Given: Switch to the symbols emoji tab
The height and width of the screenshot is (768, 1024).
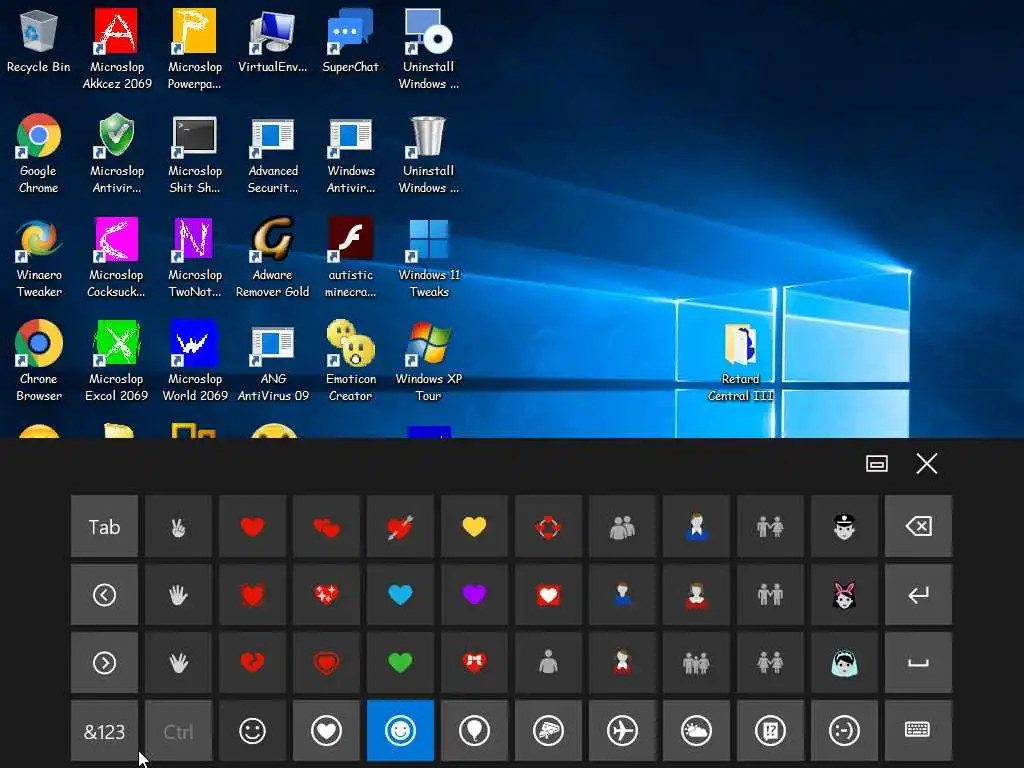Looking at the screenshot, I should [770, 731].
